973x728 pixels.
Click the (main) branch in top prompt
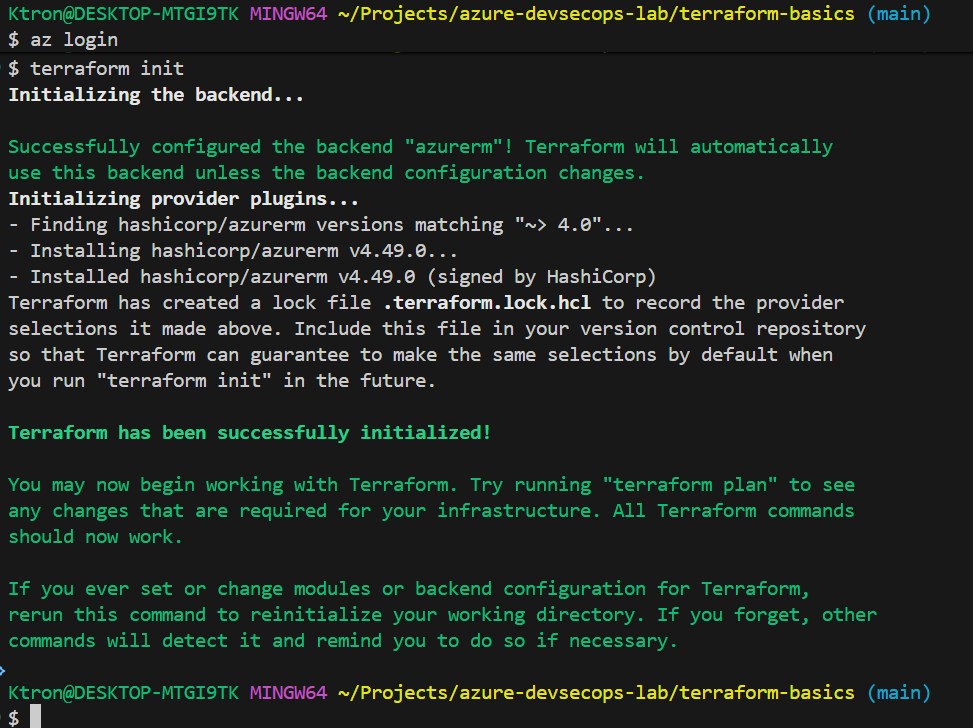pyautogui.click(x=899, y=15)
